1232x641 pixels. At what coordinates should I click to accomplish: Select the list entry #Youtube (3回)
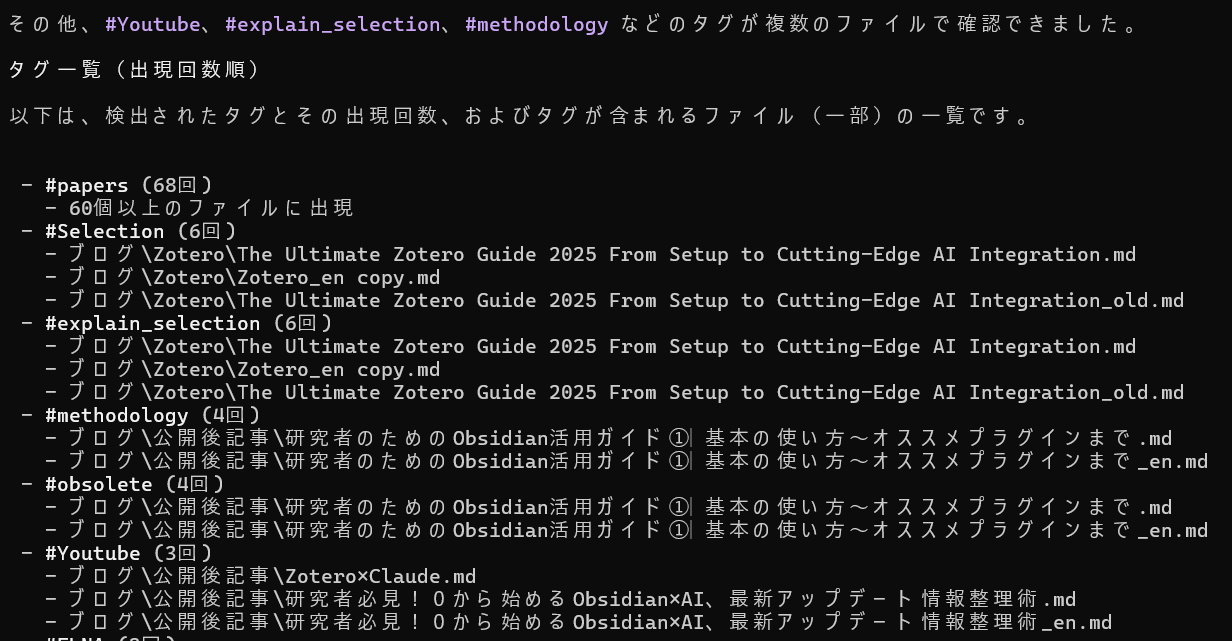[129, 553]
